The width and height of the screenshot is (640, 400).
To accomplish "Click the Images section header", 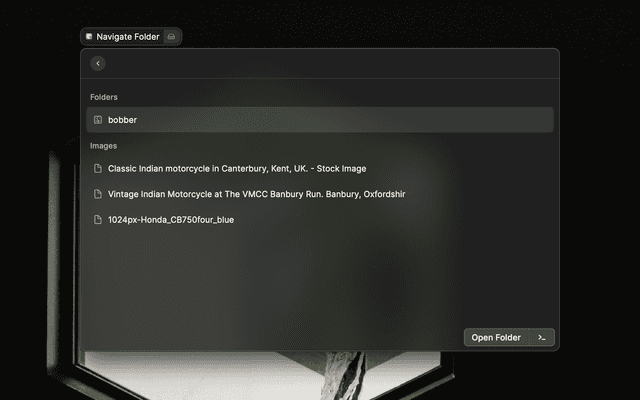I will click(103, 146).
